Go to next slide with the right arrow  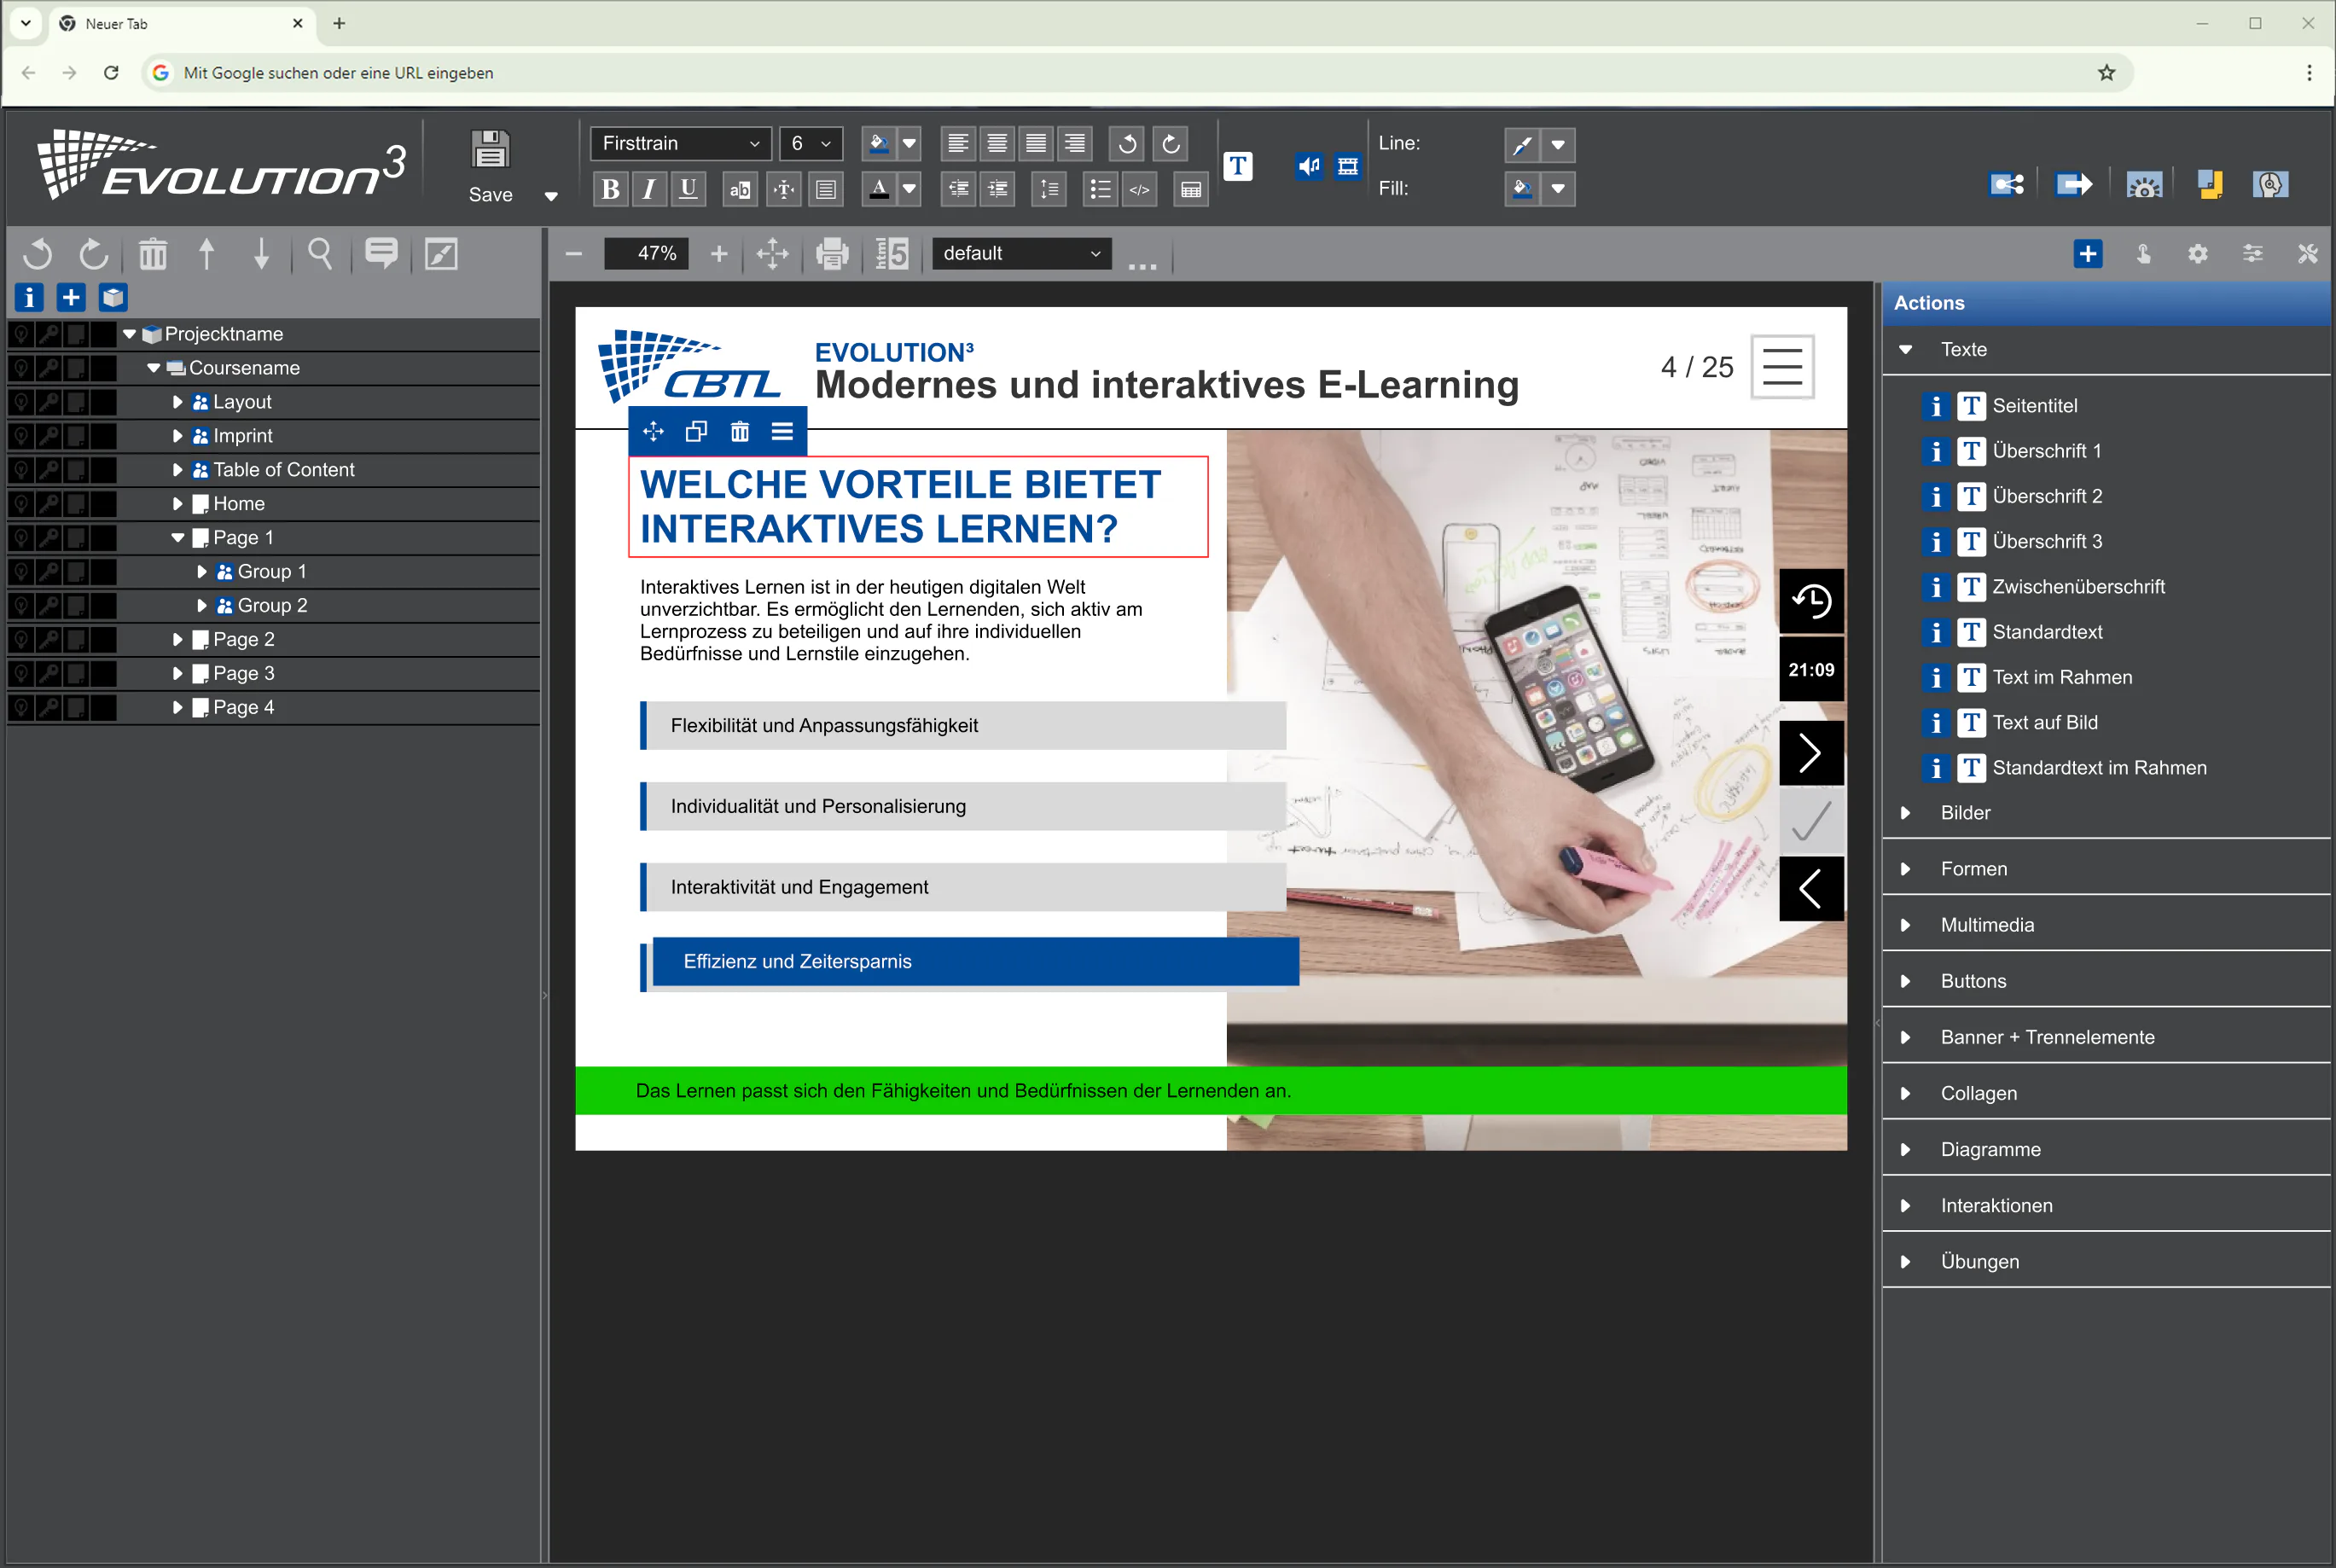[1811, 753]
